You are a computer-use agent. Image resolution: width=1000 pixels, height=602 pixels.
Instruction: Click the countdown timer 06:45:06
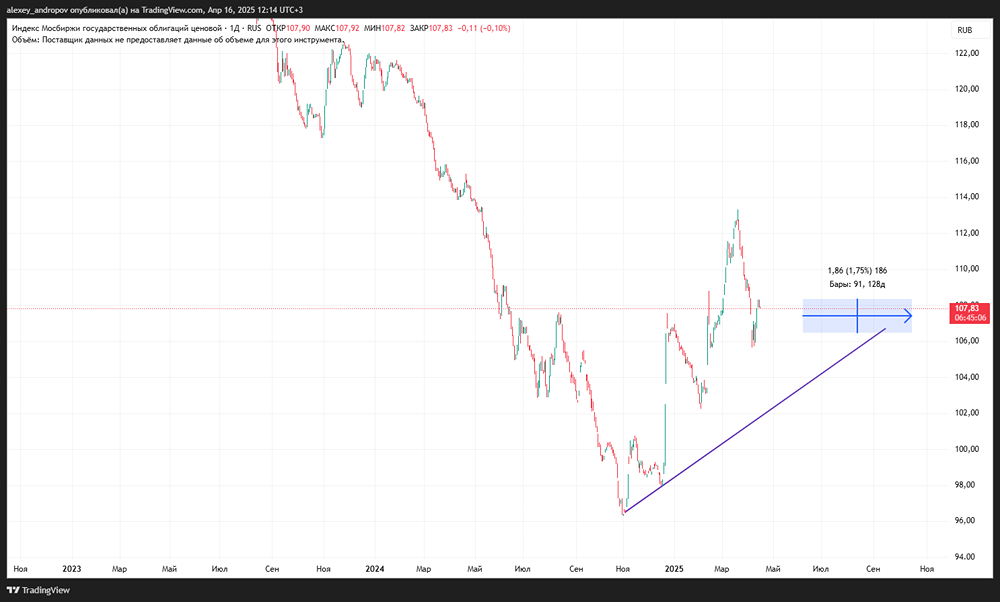tap(969, 318)
